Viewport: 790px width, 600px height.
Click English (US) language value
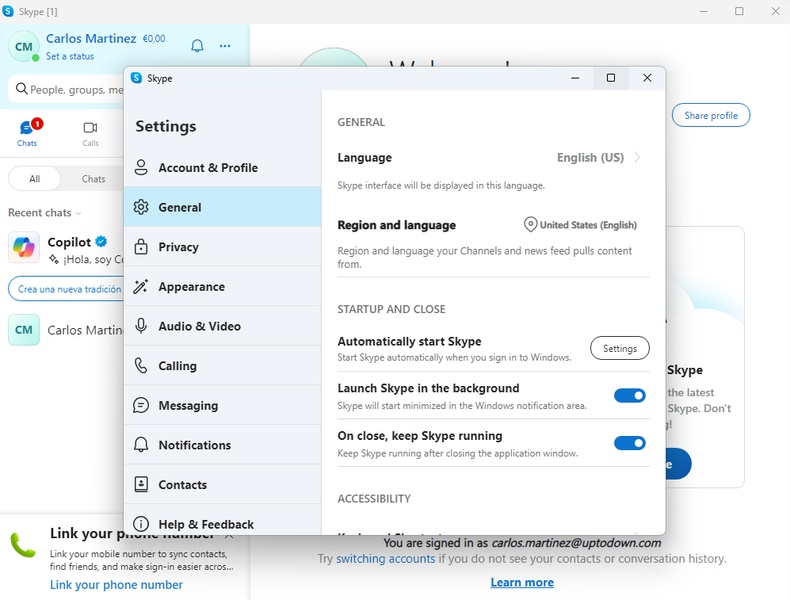click(590, 158)
